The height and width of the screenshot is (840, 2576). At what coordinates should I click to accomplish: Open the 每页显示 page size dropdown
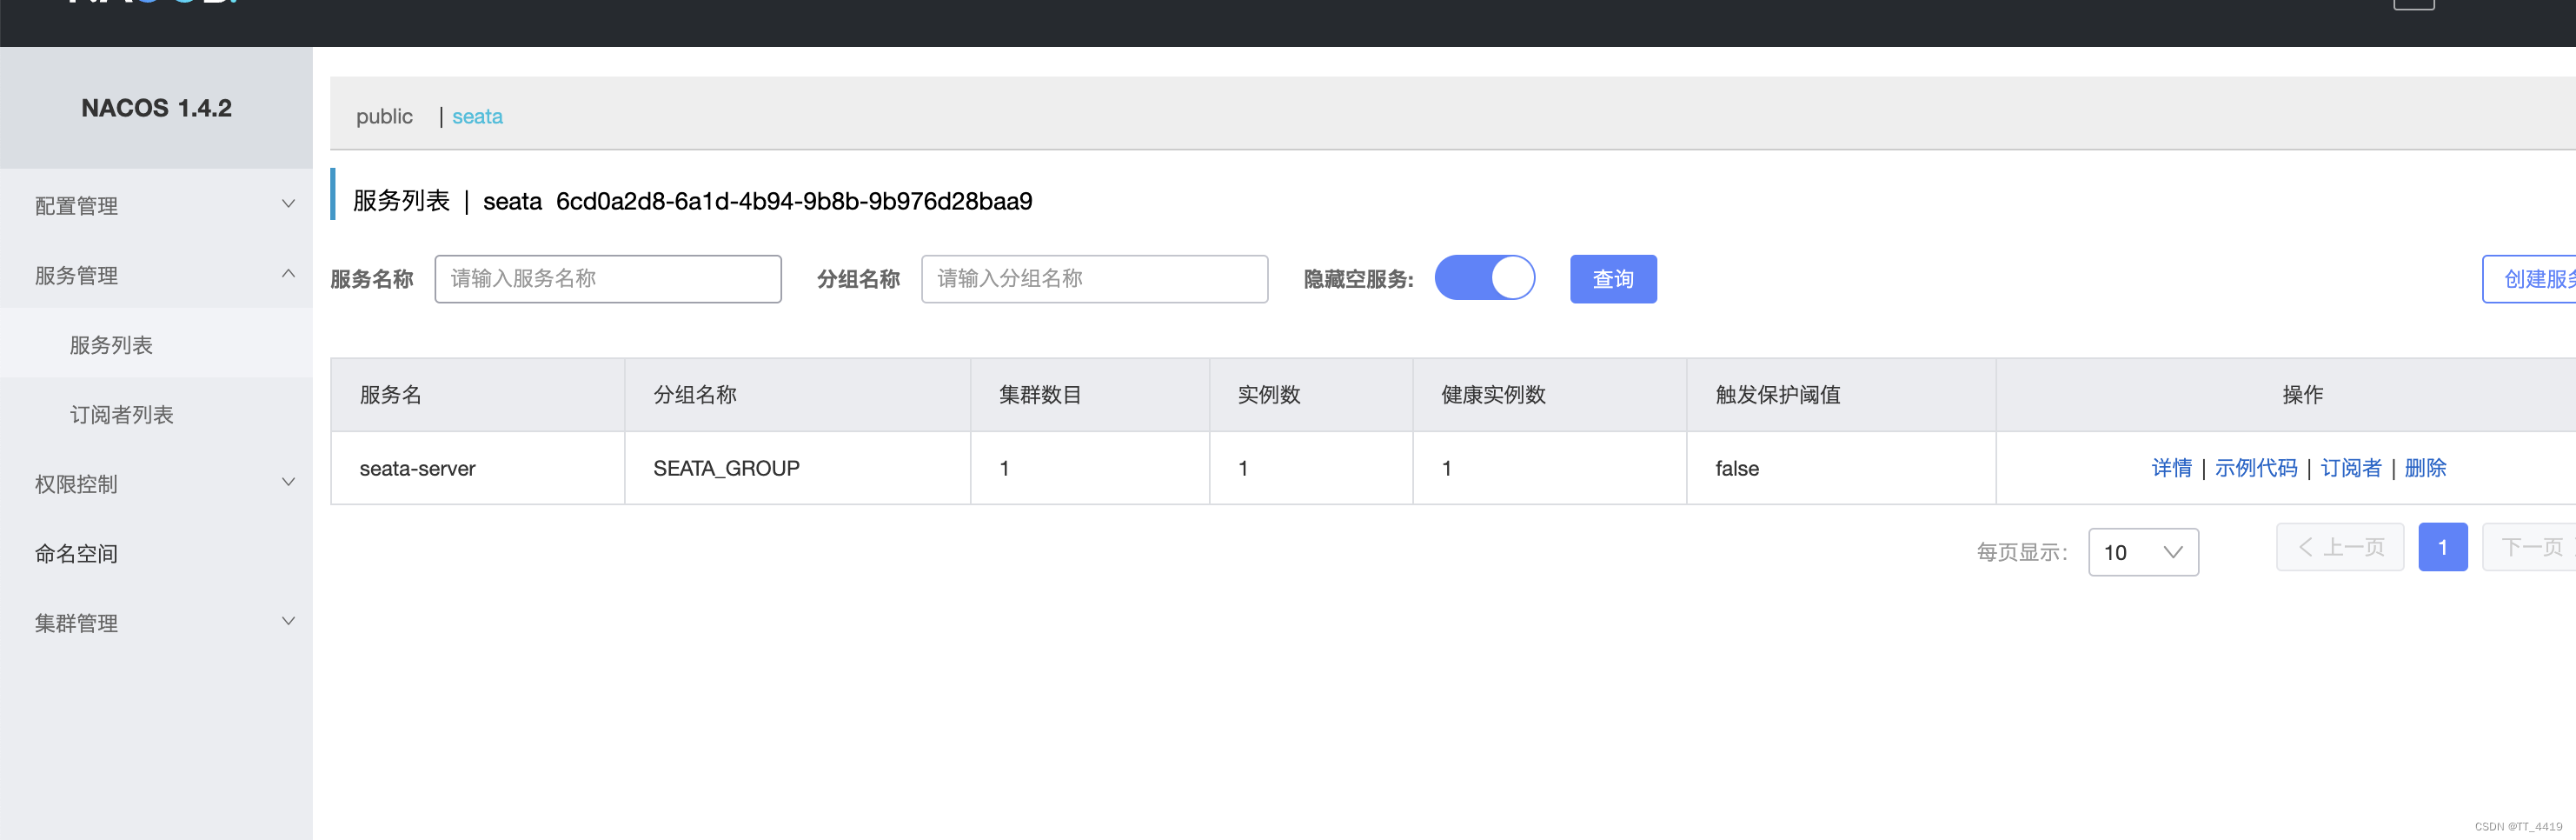click(2143, 552)
